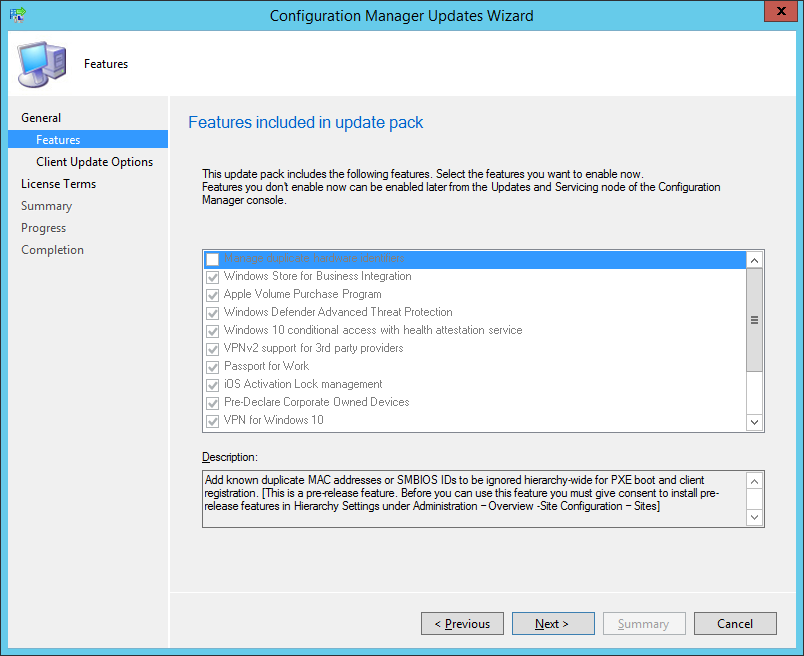Close the Configuration Manager Updates Wizard
This screenshot has width=804, height=656.
tap(781, 11)
